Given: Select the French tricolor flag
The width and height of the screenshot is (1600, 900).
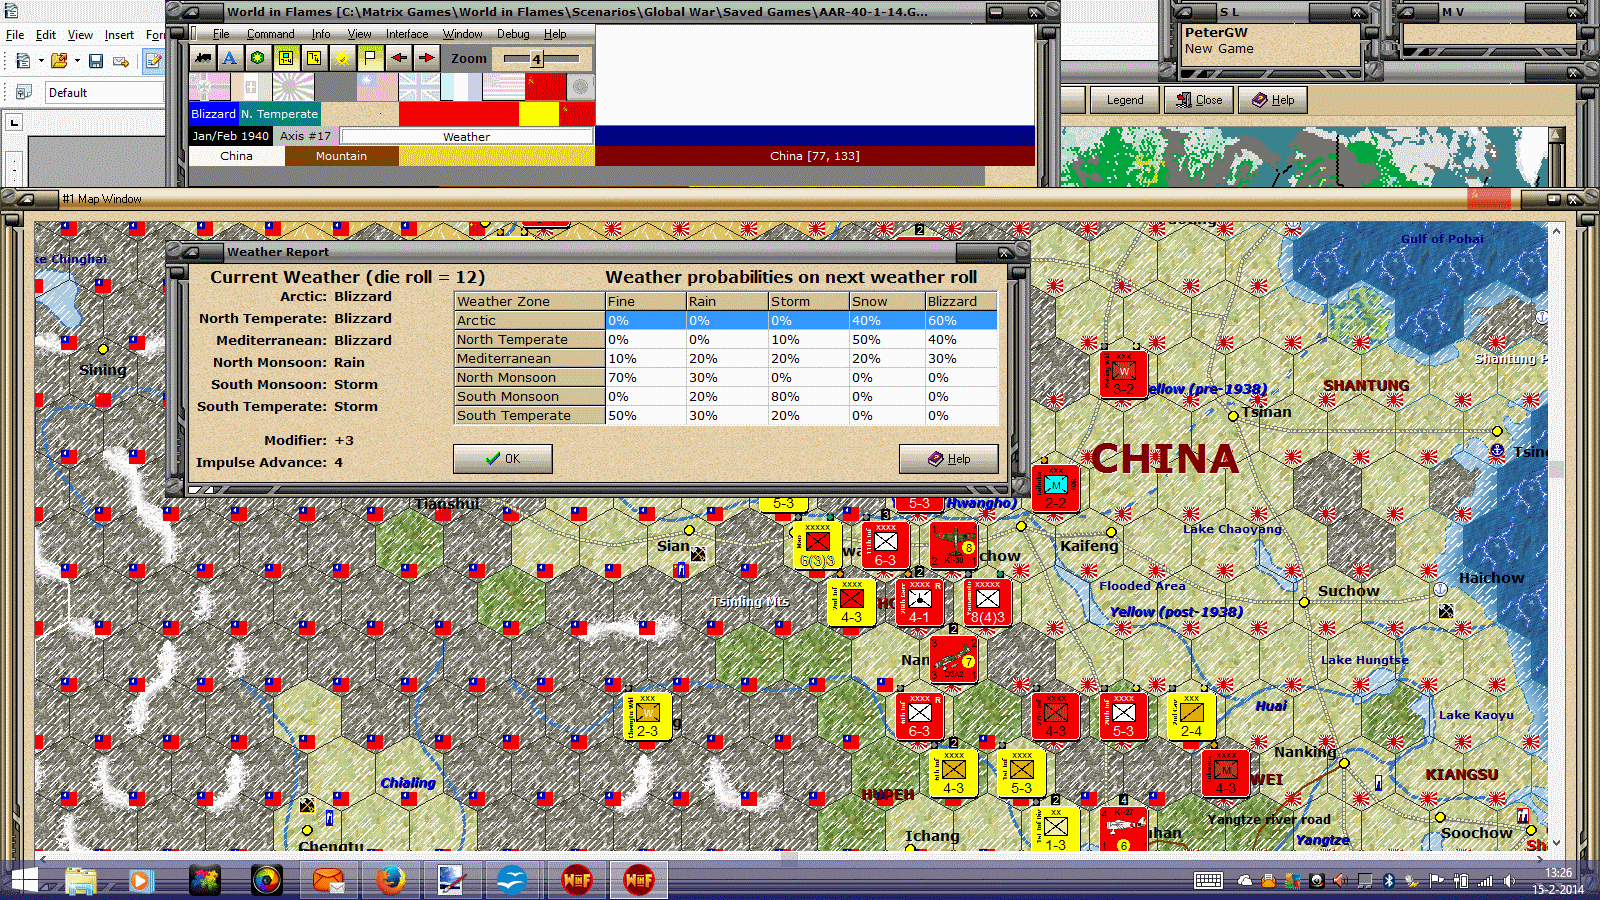Looking at the screenshot, I should (461, 86).
